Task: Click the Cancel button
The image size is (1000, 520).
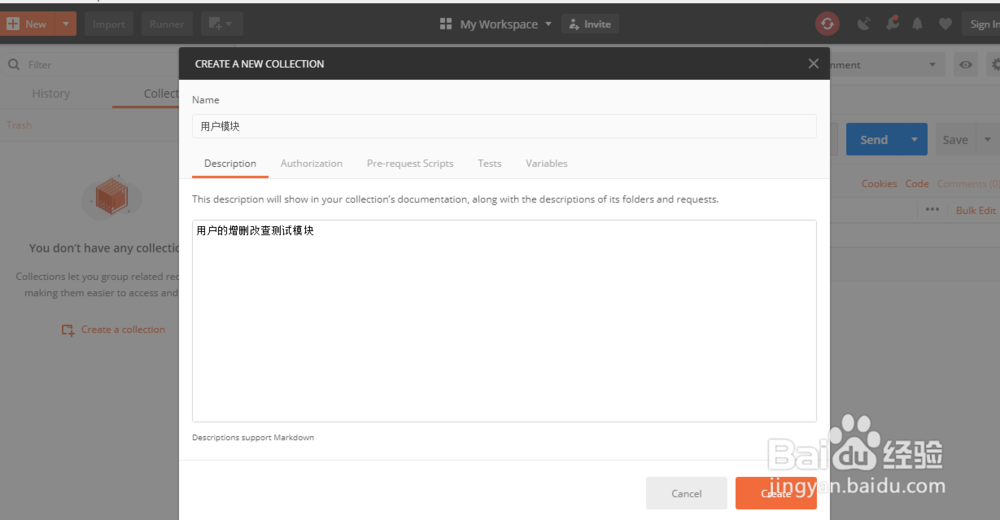Action: click(x=686, y=493)
